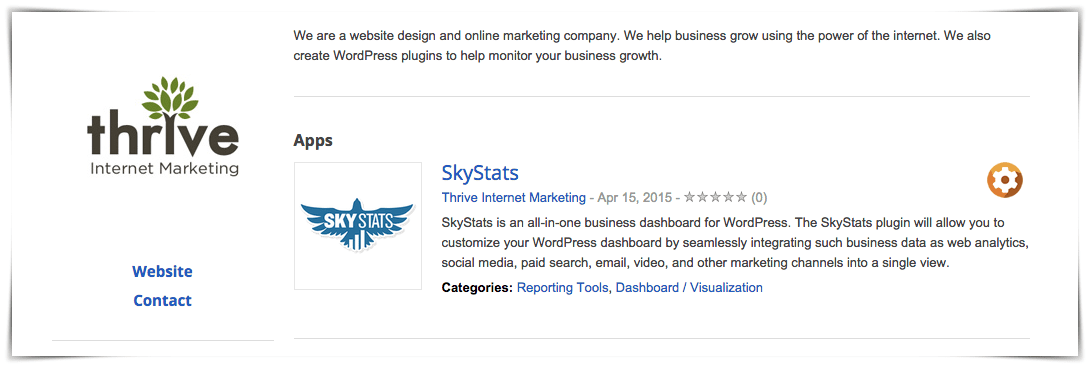The image size is (1090, 368).
Task: Click the Thrive Internet Marketing tree logo
Action: tap(163, 126)
